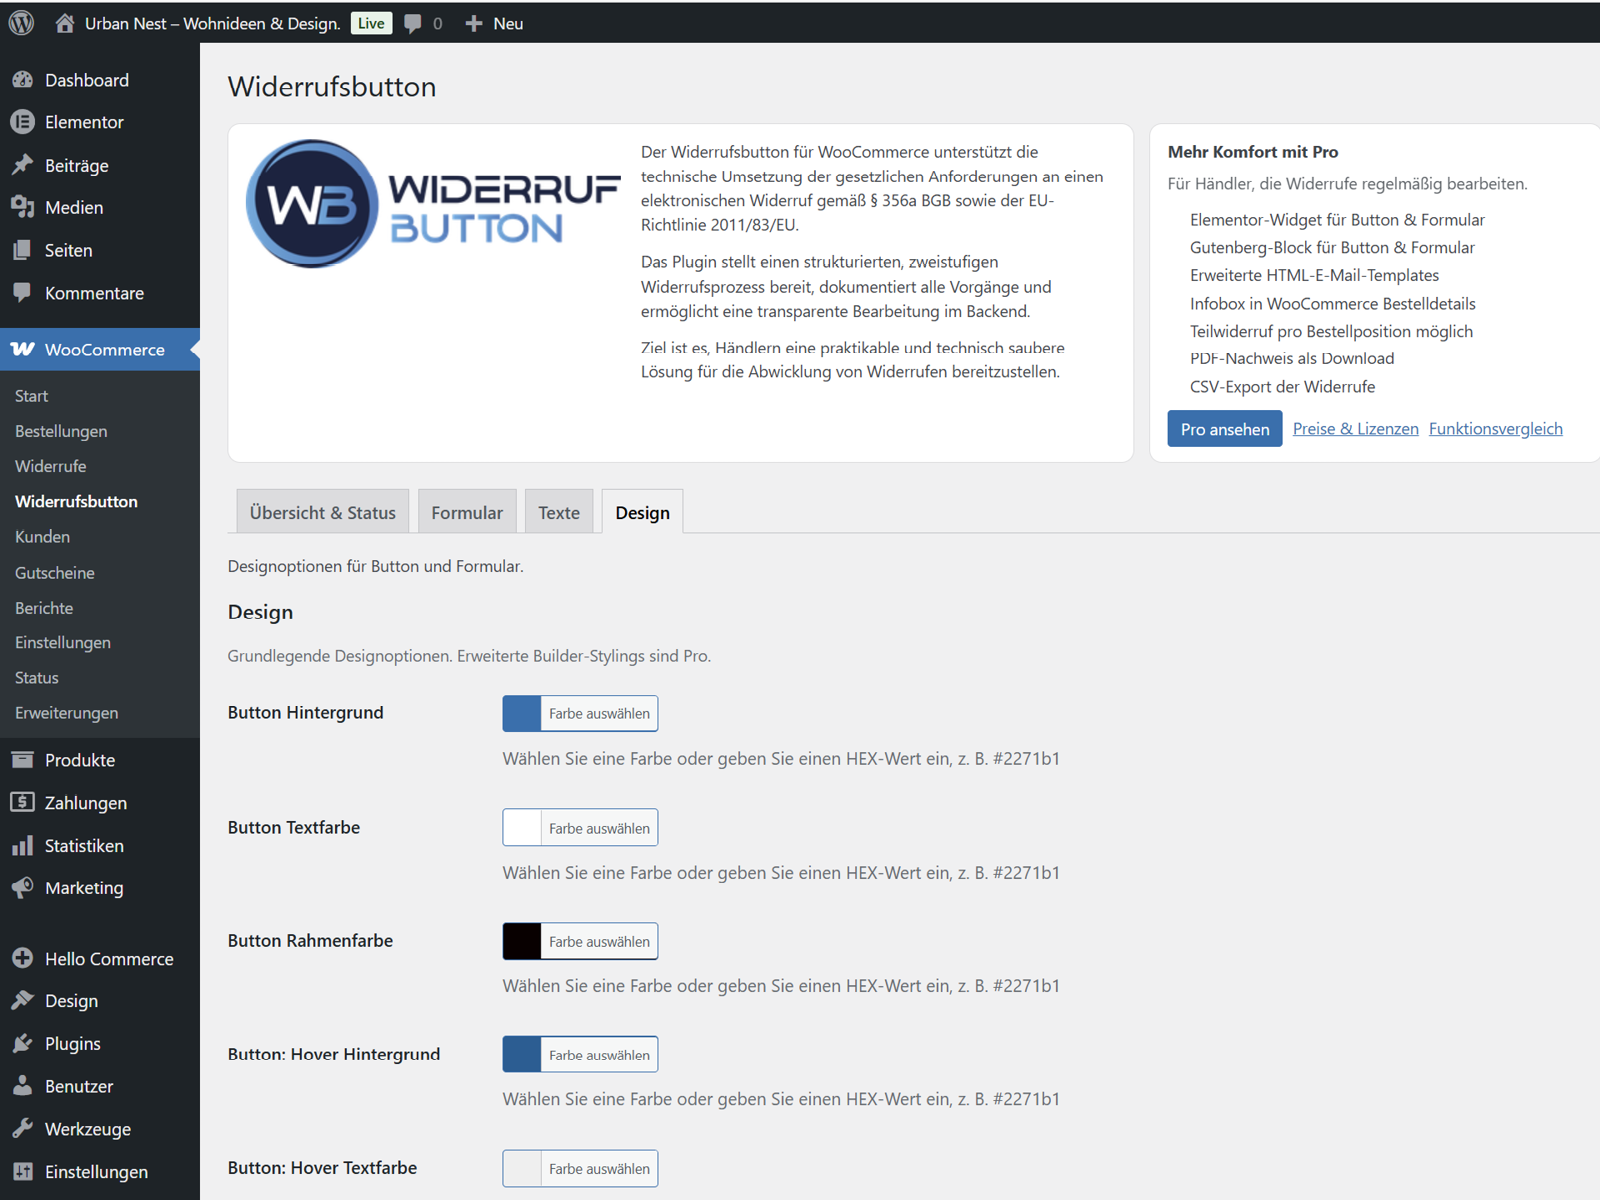Viewport: 1600px width, 1200px height.
Task: Click the Button Hintergrund blue color swatch
Action: [522, 714]
